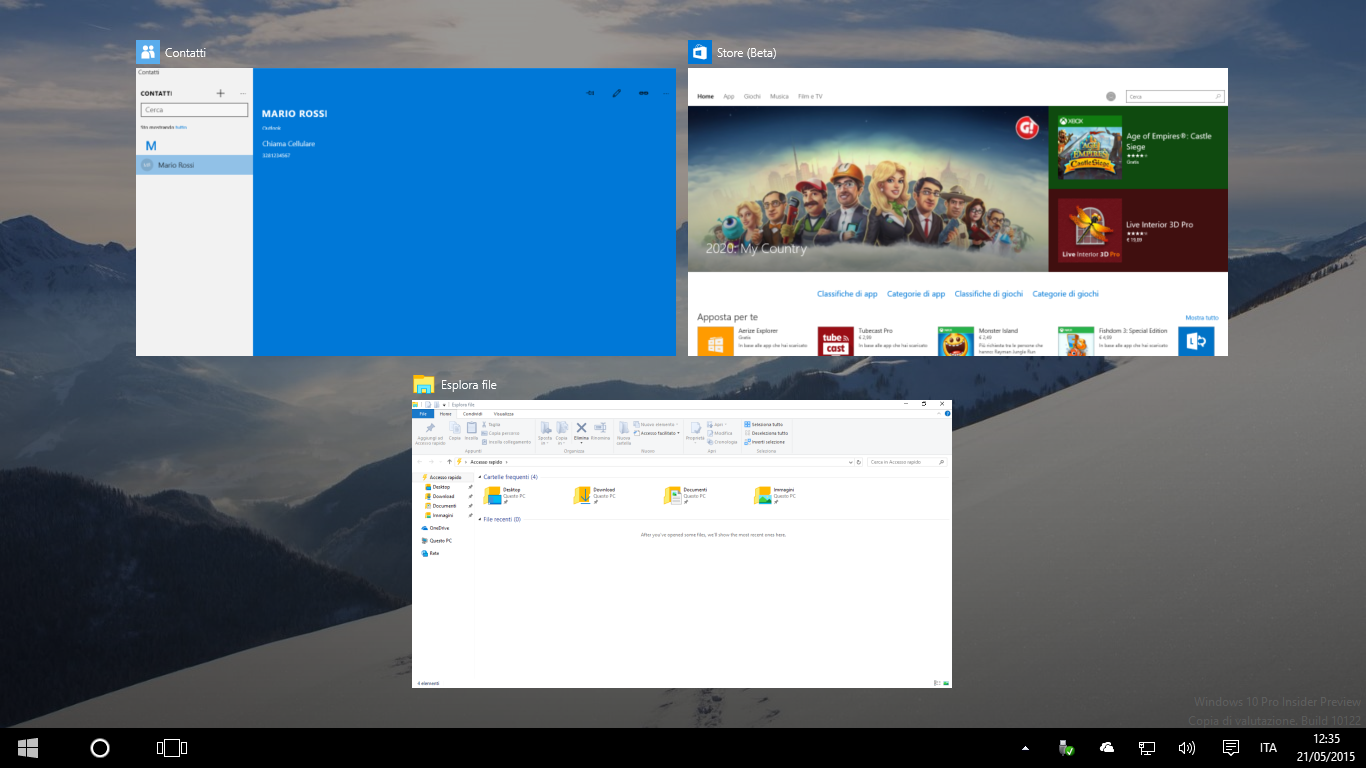Screen dimensions: 1366x768
Task: Open more options ellipsis beside CONTATTI heading
Action: coord(243,93)
